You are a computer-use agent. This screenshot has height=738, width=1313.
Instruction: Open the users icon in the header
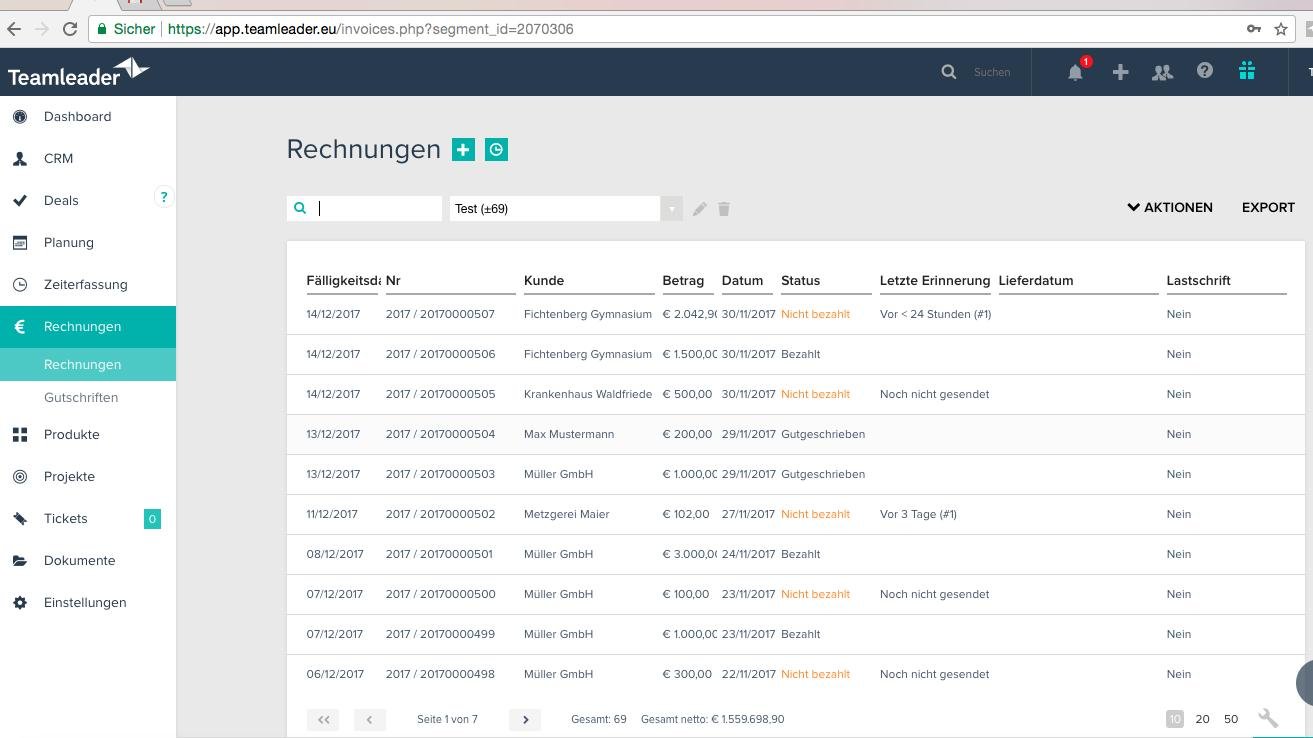tap(1162, 72)
